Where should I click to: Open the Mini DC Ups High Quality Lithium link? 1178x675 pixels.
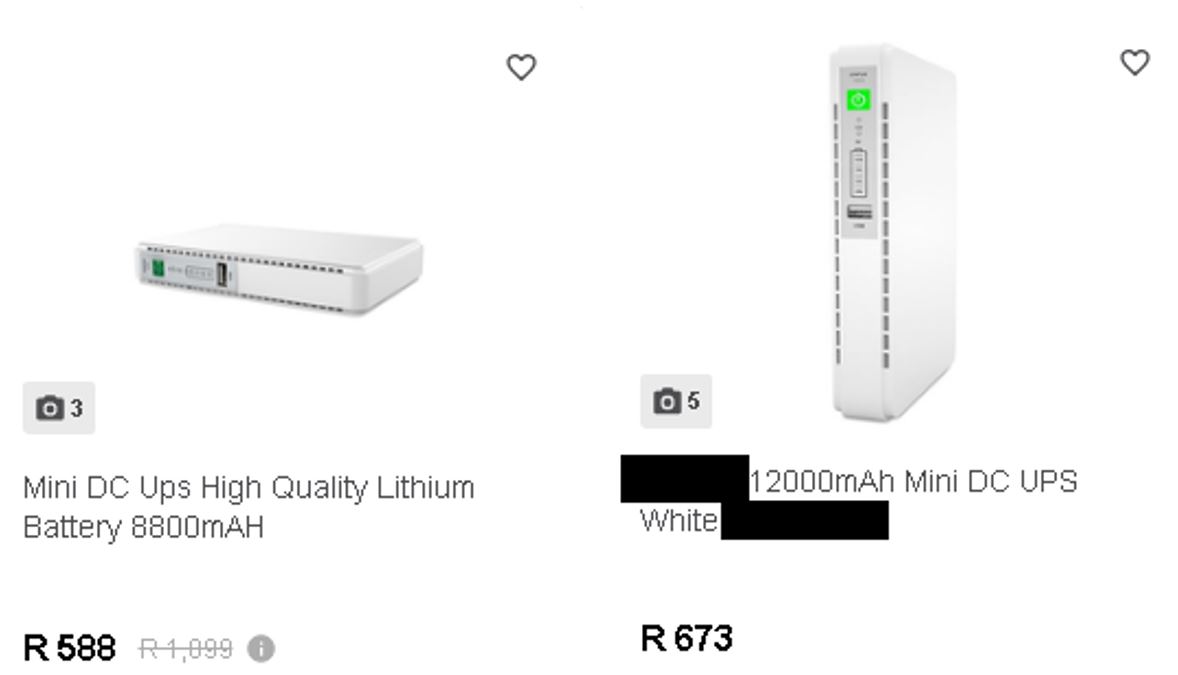pyautogui.click(x=248, y=489)
